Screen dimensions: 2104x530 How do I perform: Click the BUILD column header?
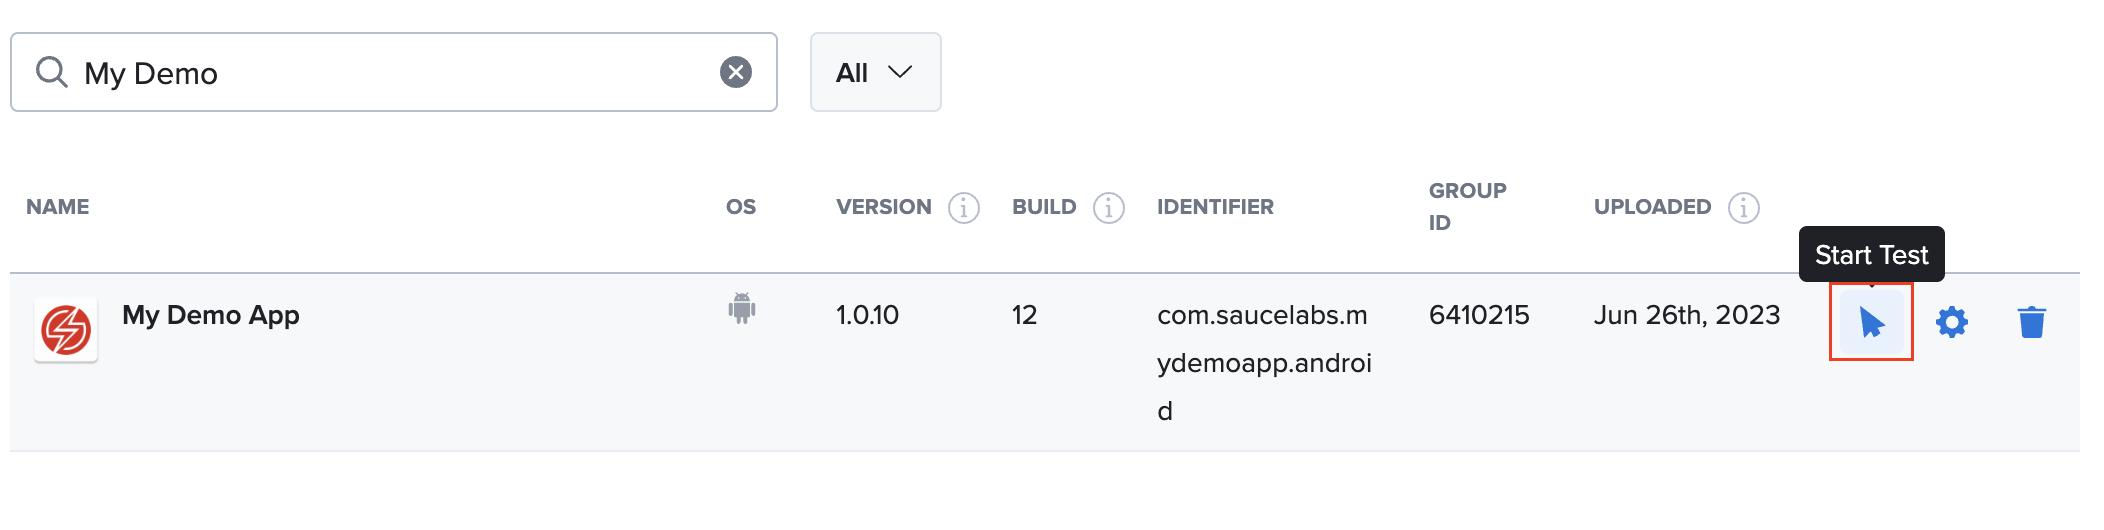coord(1043,207)
